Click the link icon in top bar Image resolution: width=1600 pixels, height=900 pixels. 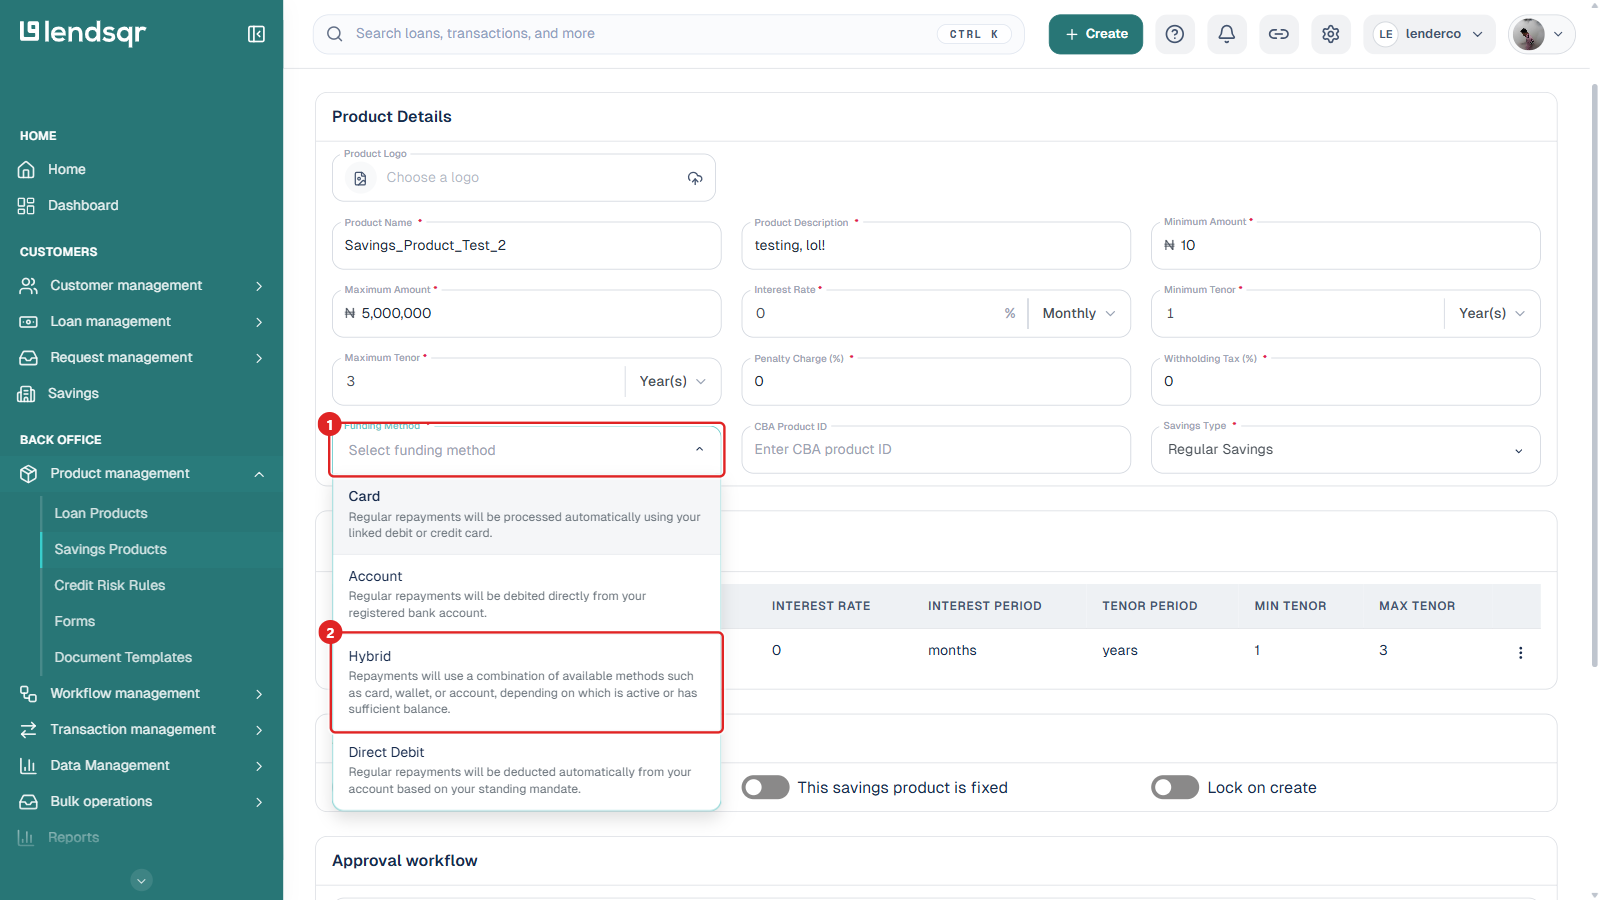1279,34
